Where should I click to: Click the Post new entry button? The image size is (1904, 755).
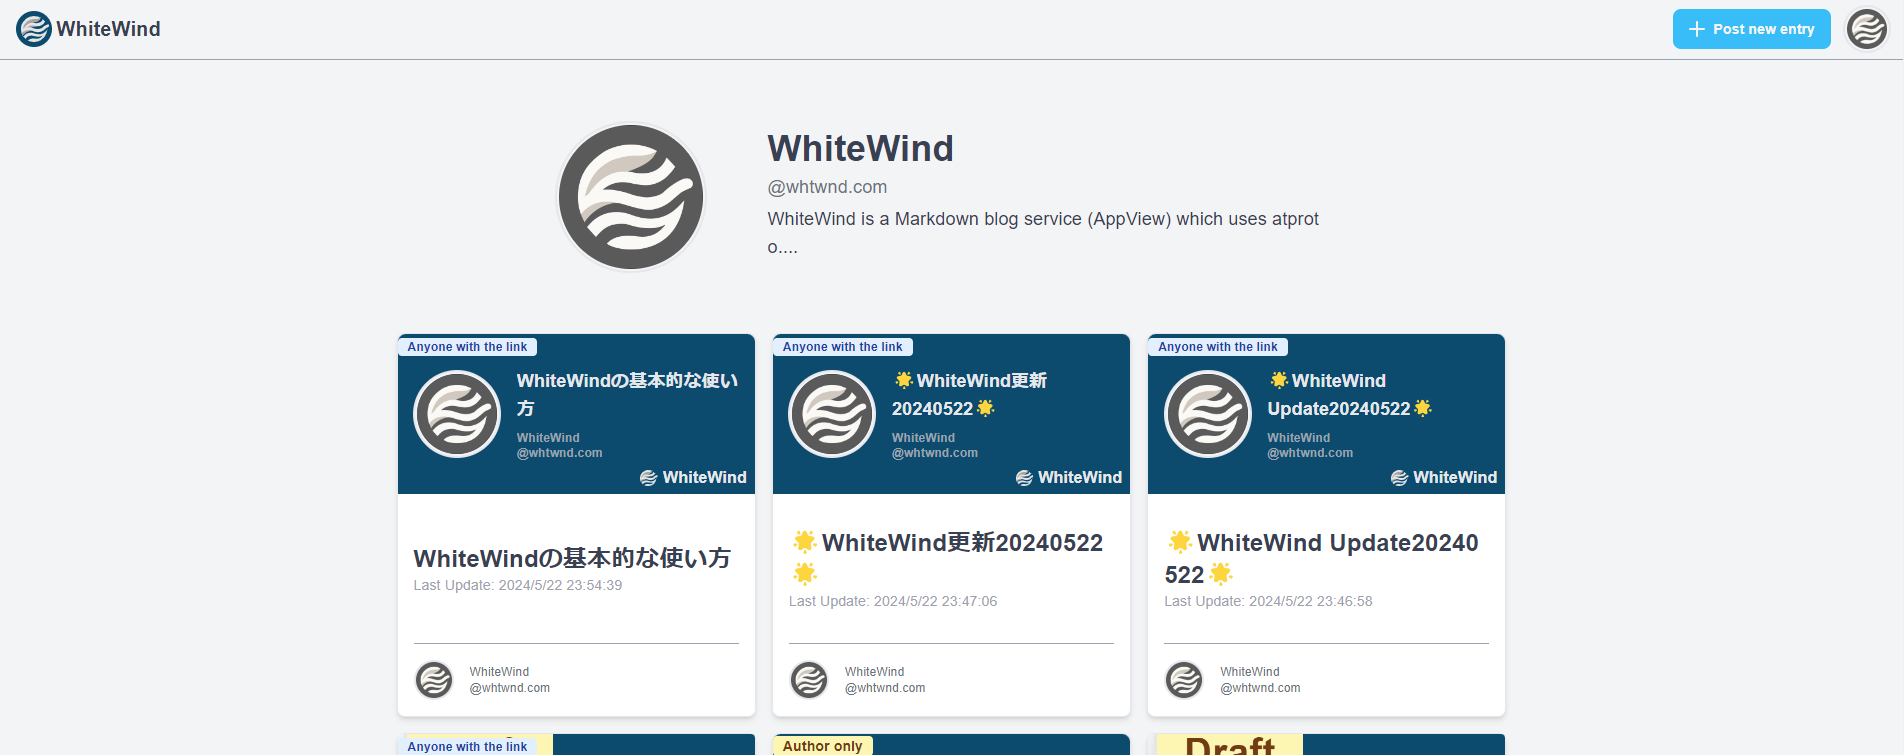coord(1751,29)
